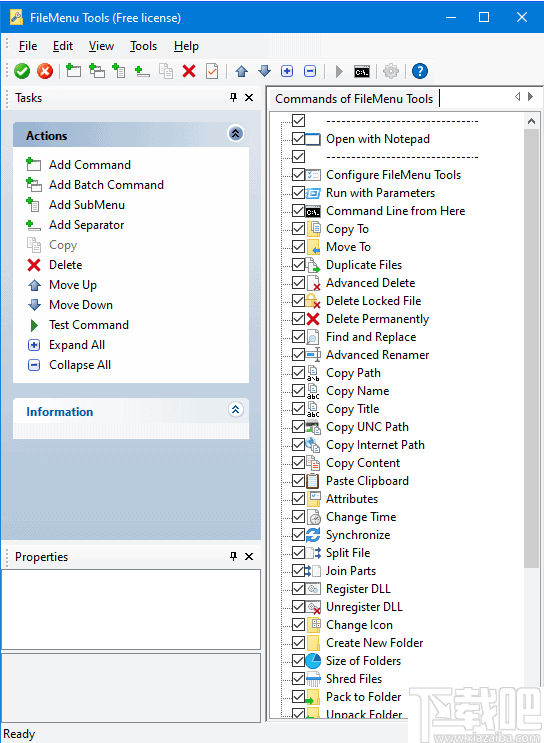Screen dimensions: 544x743
Task: Uncheck the Open with Notepad checkbox
Action: pyautogui.click(x=298, y=139)
